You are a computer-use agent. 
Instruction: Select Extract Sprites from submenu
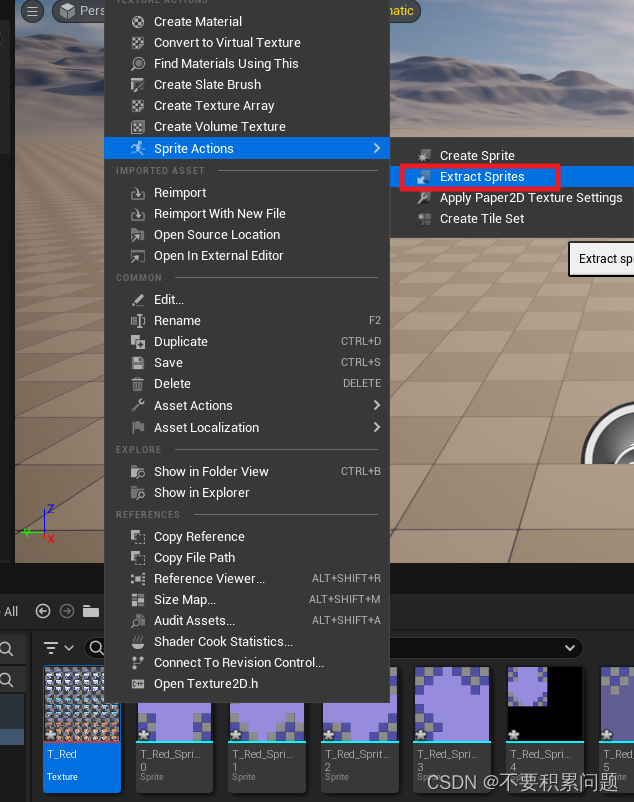tap(512, 176)
